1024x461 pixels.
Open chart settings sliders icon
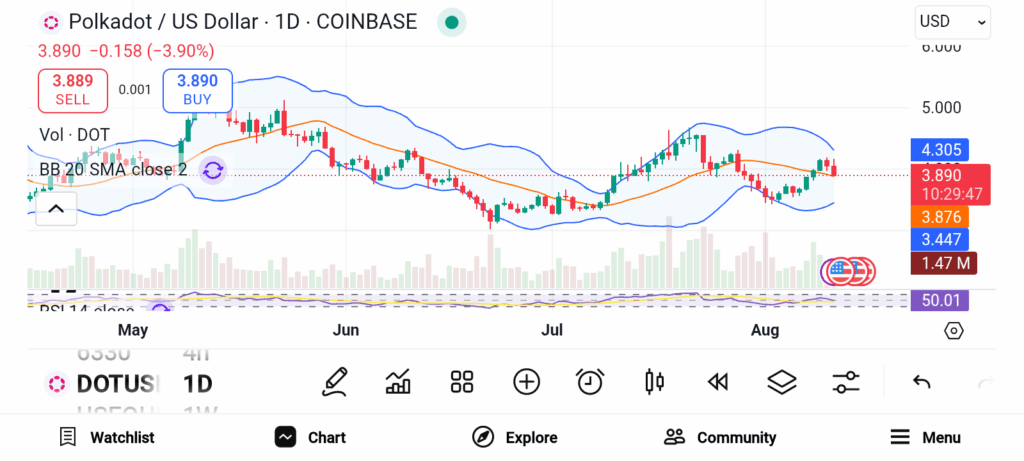tap(846, 381)
